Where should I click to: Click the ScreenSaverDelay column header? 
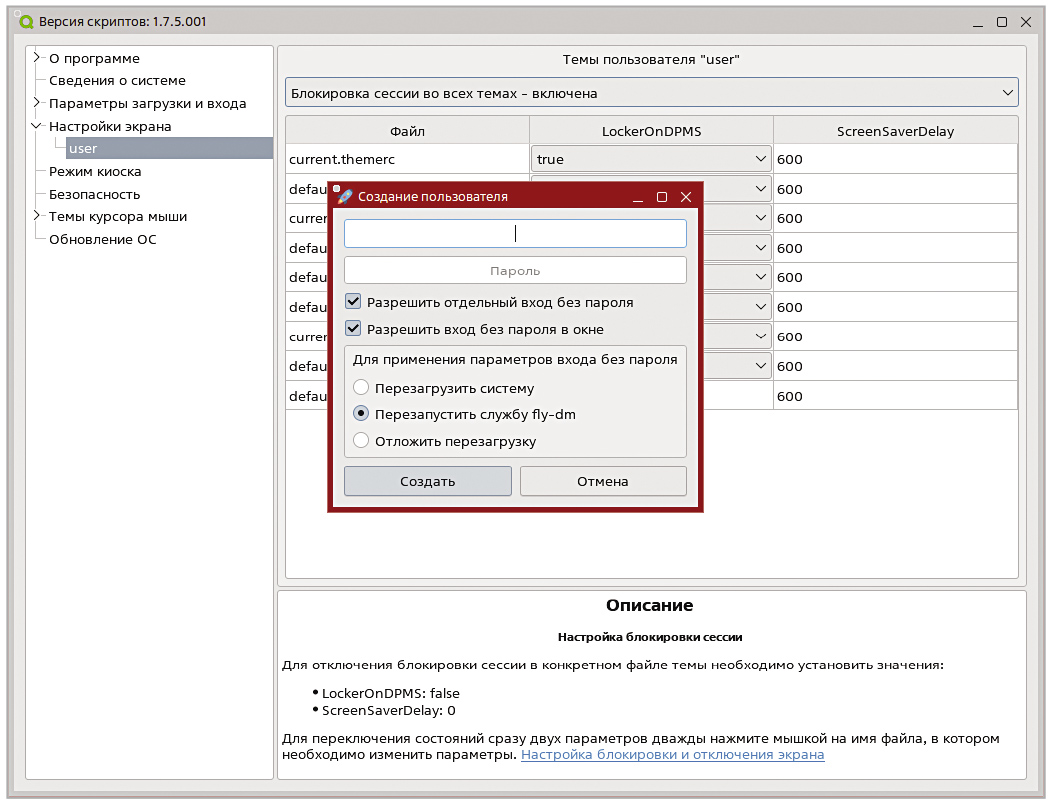pos(895,131)
